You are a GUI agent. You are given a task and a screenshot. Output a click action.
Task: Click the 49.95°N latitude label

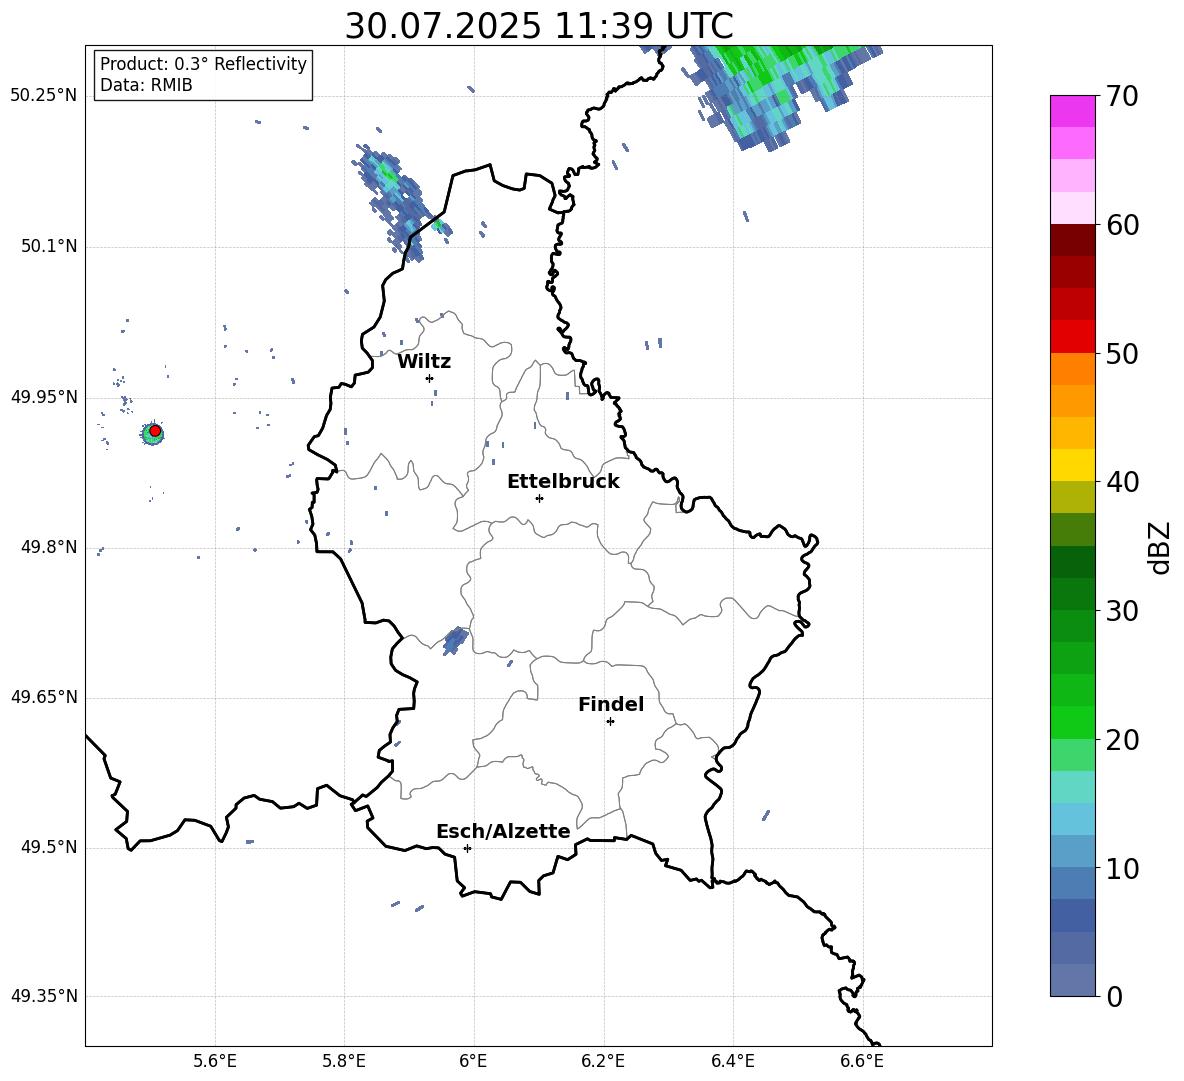[x=44, y=397]
